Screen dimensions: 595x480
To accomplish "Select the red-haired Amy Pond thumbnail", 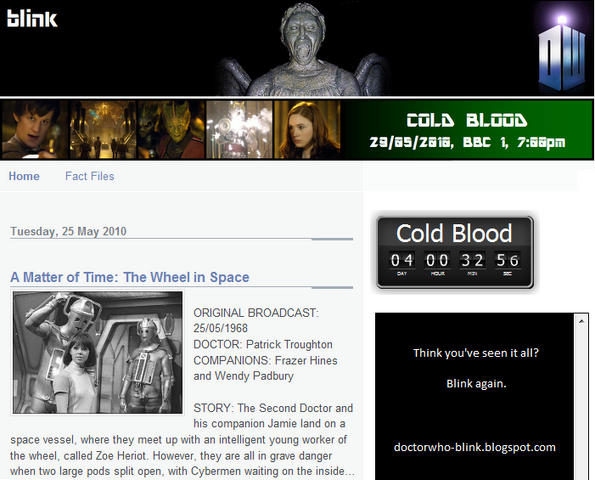I will [307, 129].
